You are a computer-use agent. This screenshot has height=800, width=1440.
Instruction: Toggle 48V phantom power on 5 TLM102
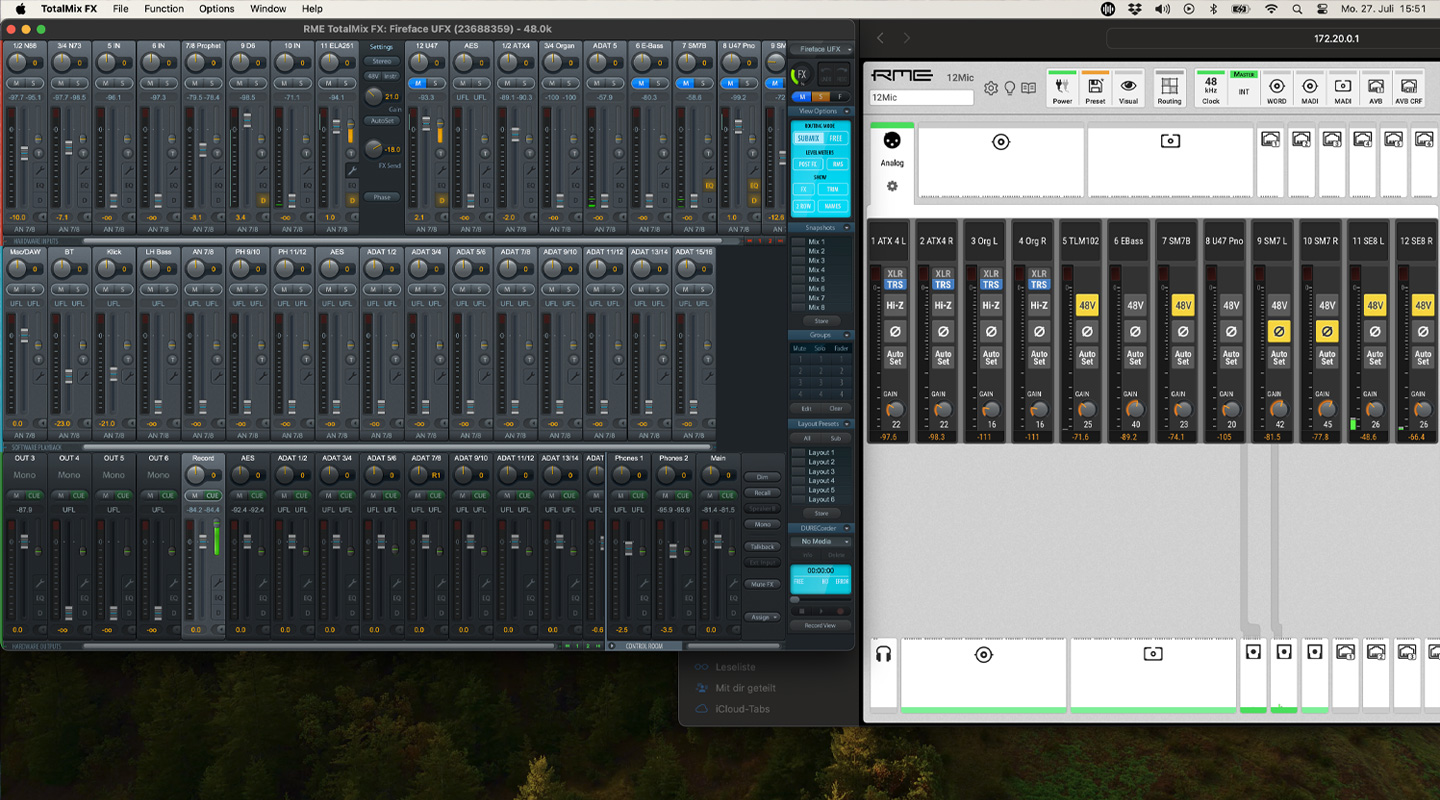tap(1087, 306)
